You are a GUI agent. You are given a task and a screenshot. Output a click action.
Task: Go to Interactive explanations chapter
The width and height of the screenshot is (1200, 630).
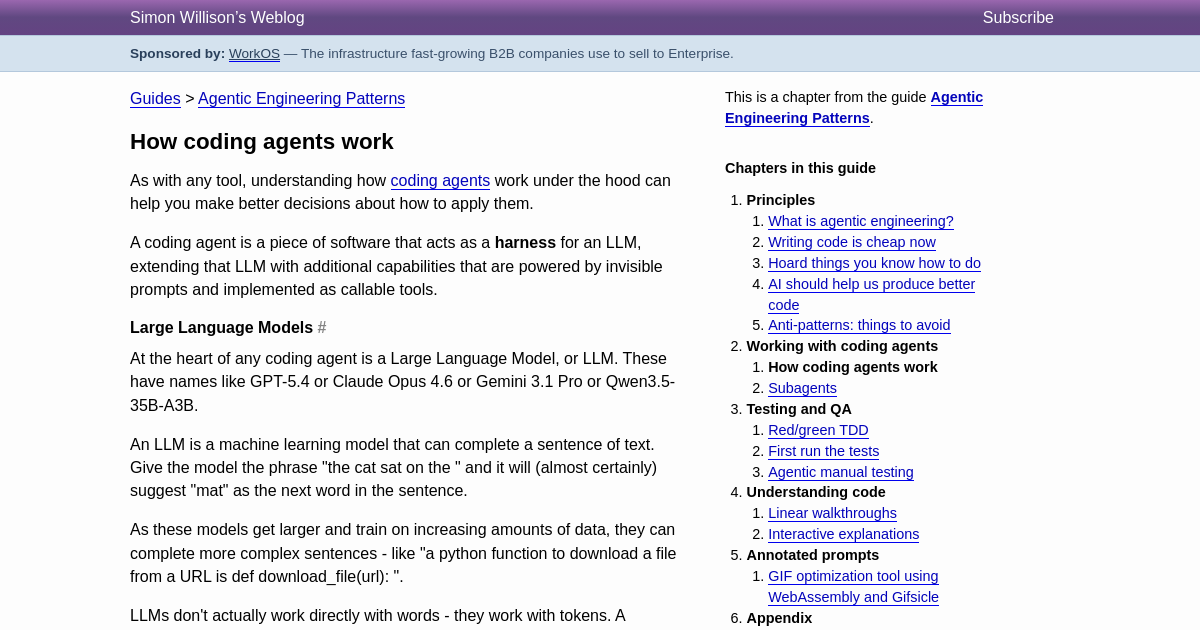tap(843, 535)
